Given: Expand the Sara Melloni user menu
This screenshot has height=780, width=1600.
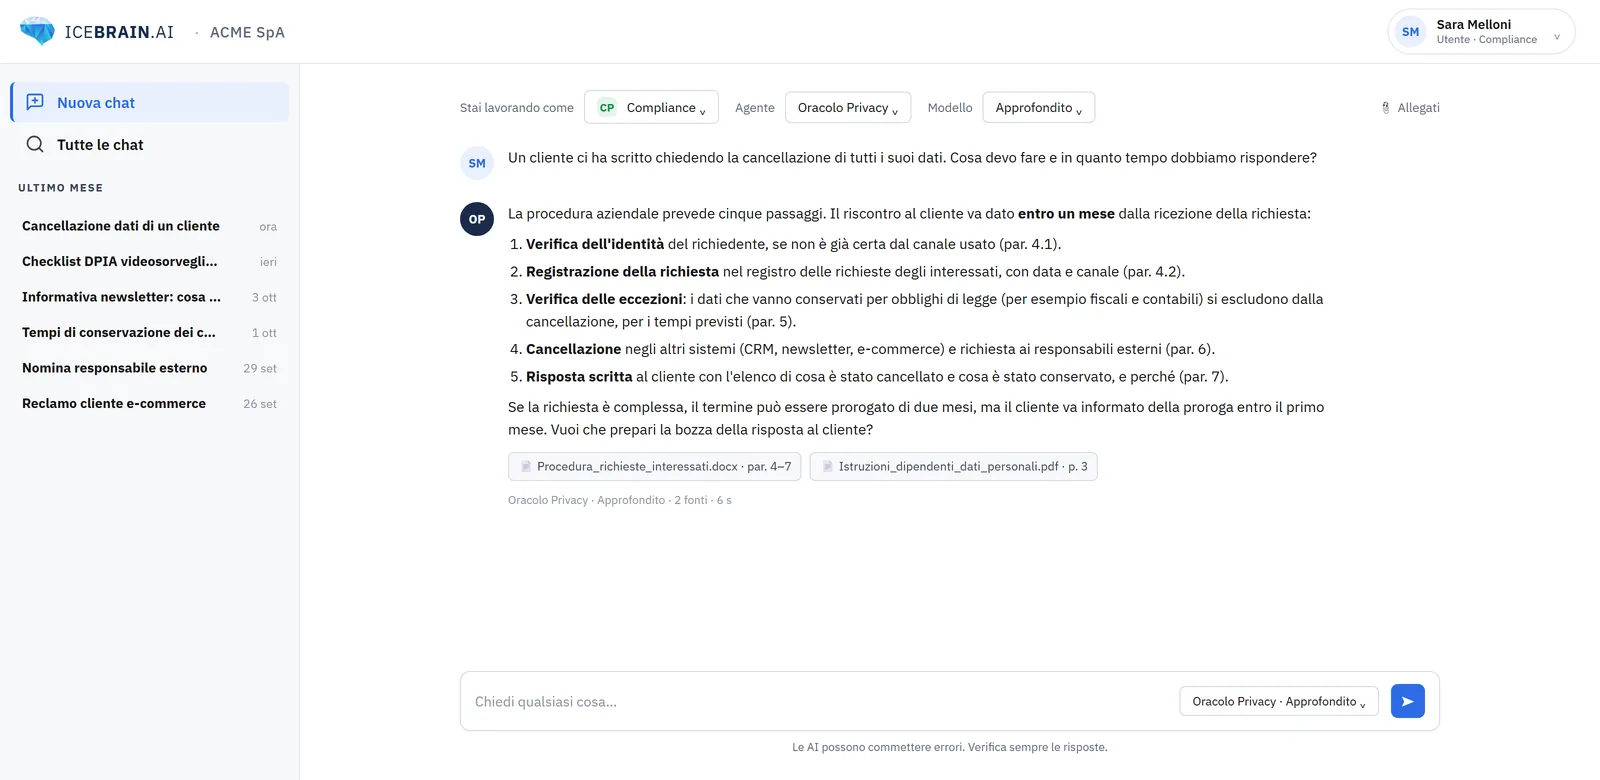Looking at the screenshot, I should click(x=1482, y=32).
